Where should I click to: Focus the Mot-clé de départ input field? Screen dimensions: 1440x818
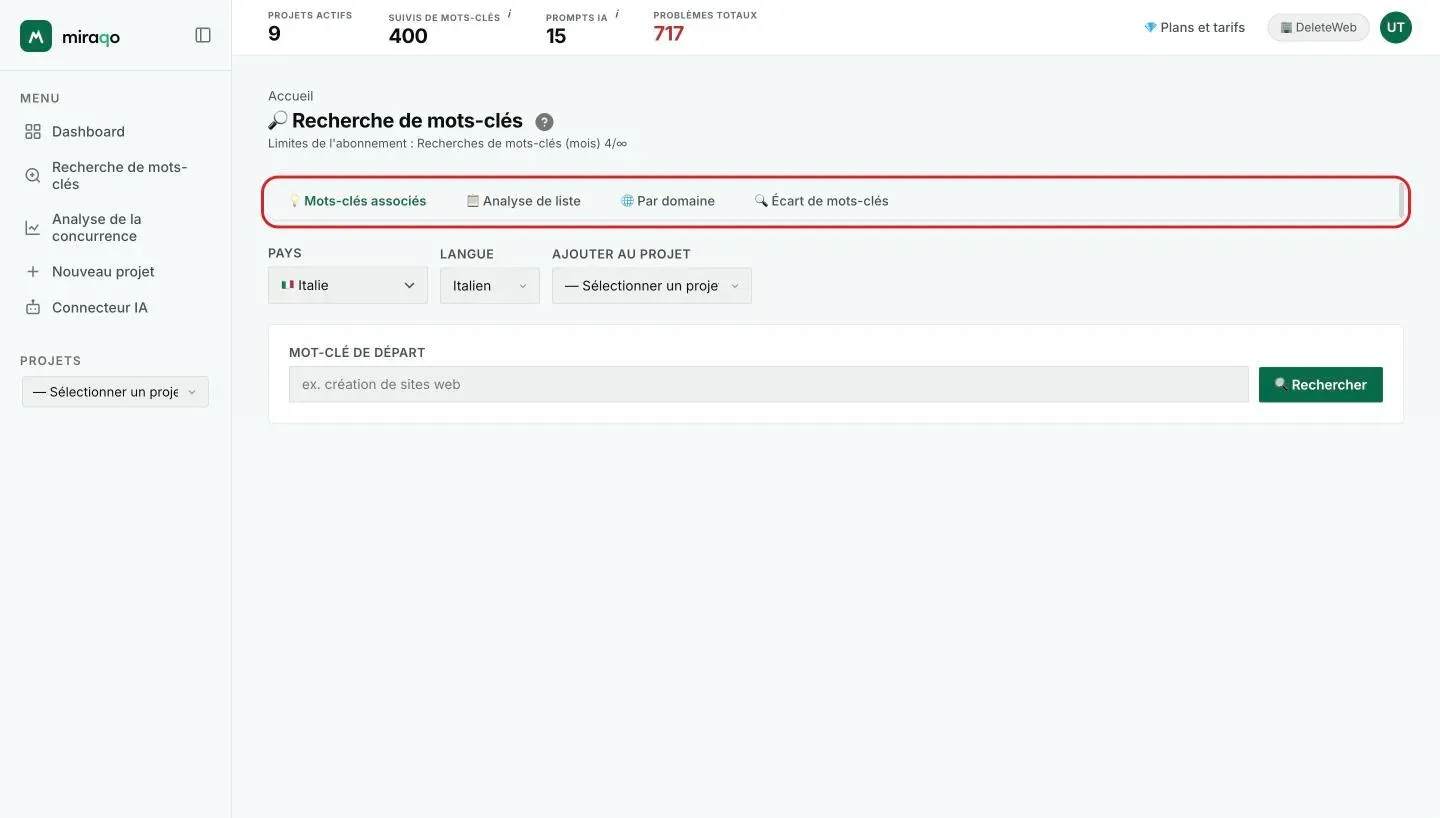pos(769,385)
